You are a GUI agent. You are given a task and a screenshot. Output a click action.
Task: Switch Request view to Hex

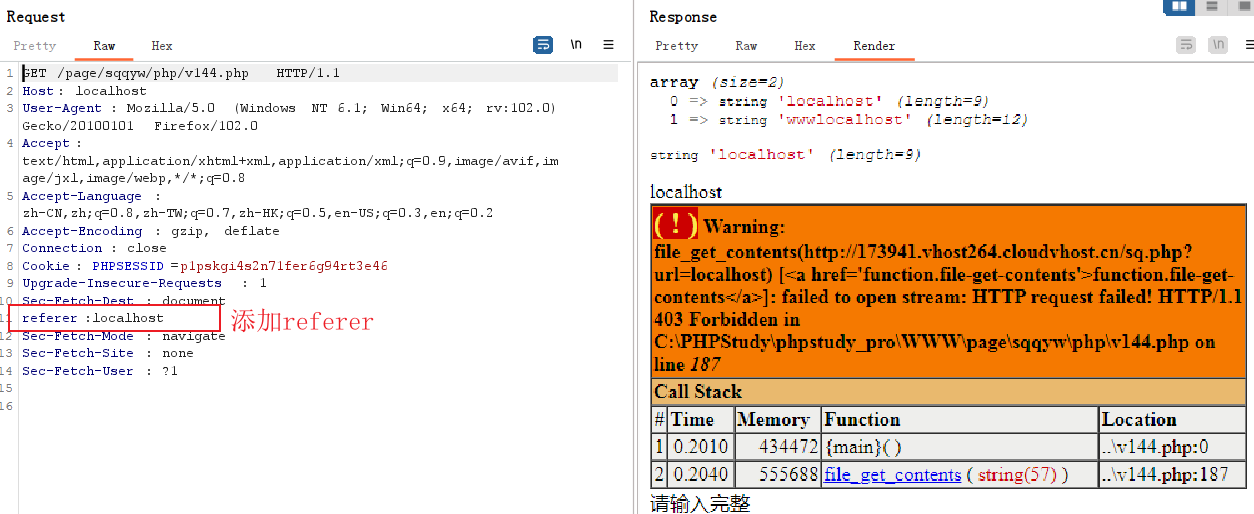pos(162,46)
